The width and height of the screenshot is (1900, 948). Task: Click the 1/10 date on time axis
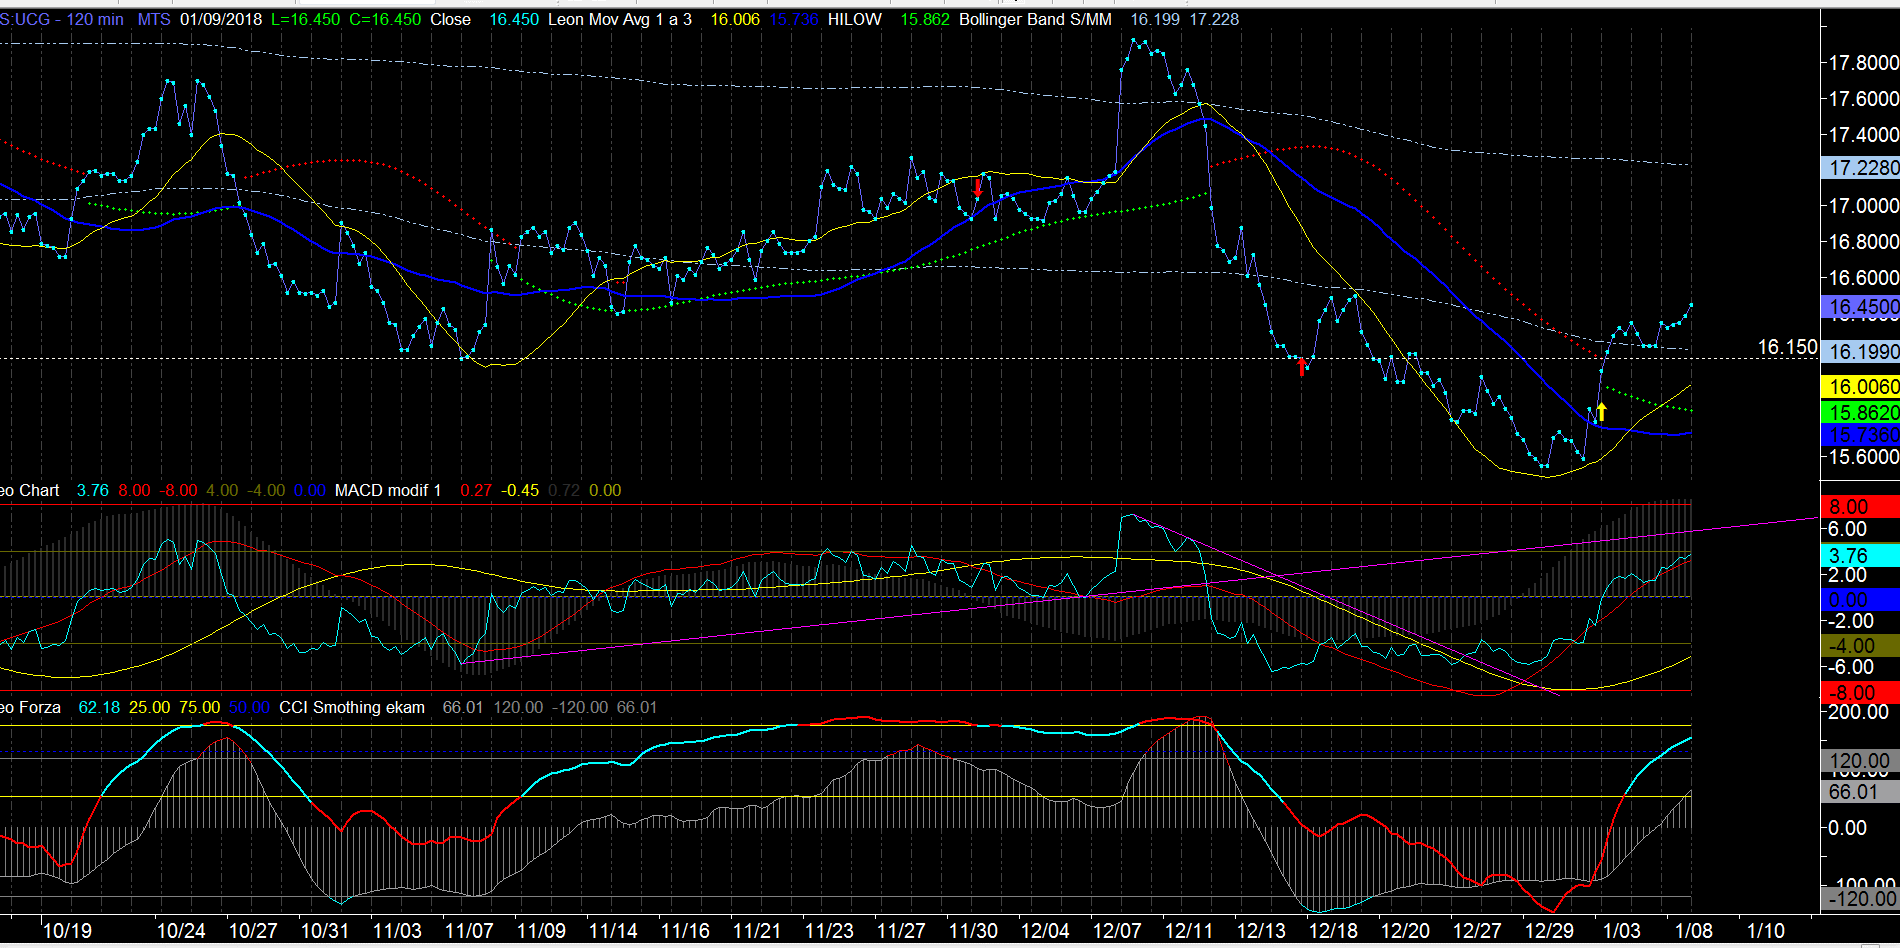point(1765,931)
